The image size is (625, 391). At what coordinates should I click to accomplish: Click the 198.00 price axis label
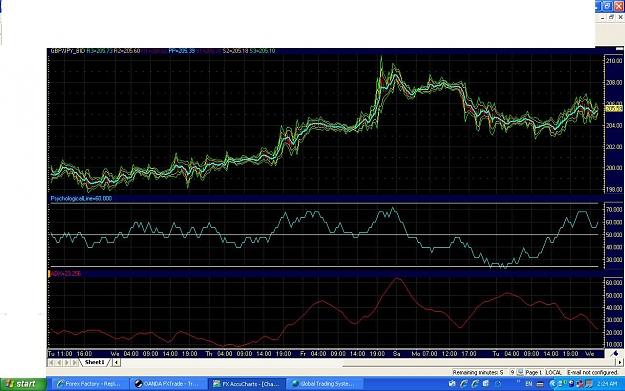coord(613,189)
